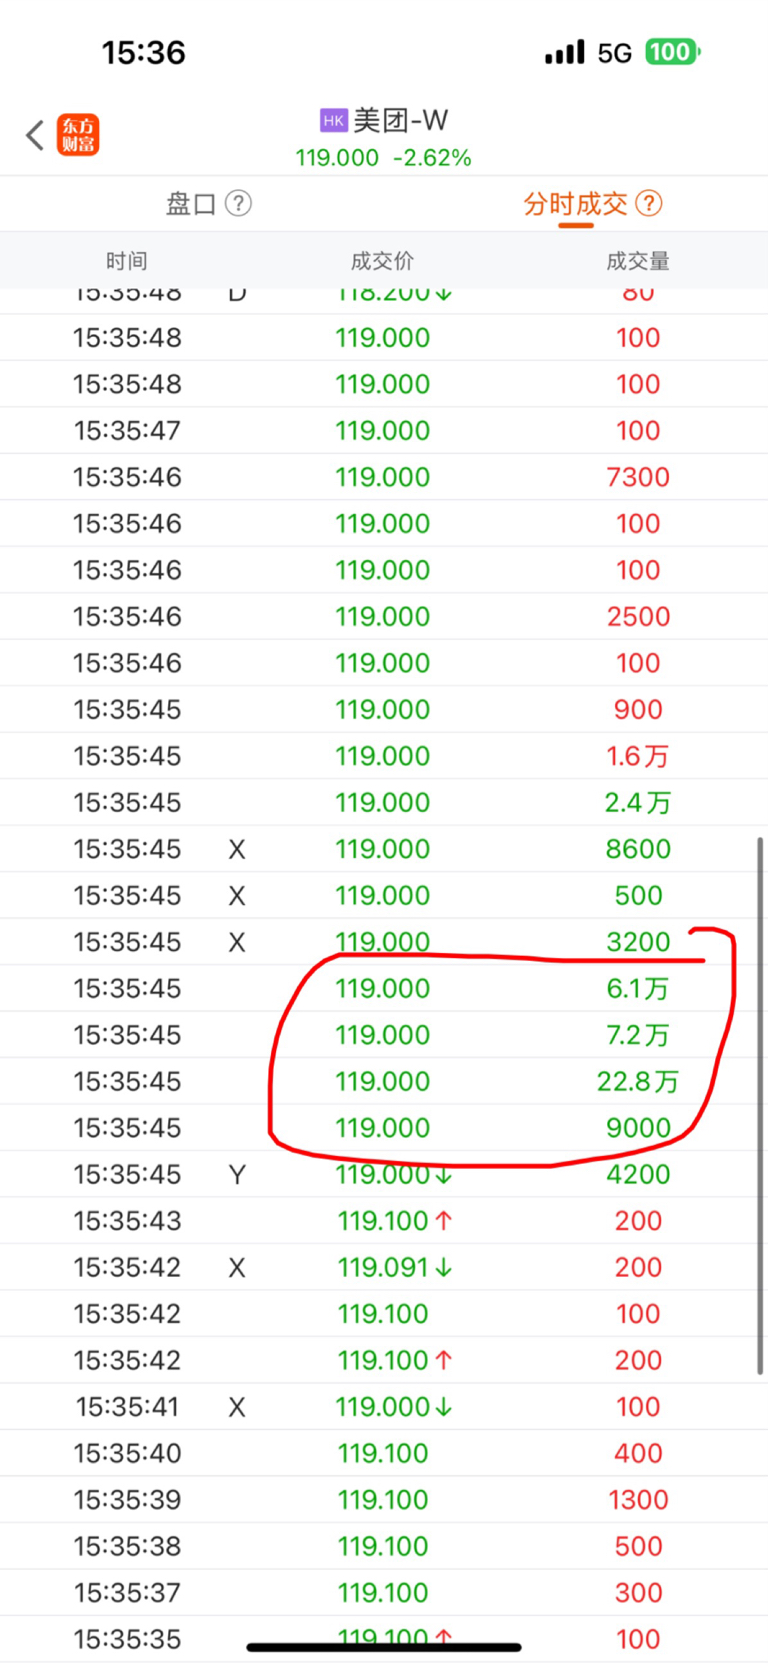Image resolution: width=768 pixels, height=1666 pixels.
Task: Tap the 15:35:41 trade row
Action: pos(384,1407)
